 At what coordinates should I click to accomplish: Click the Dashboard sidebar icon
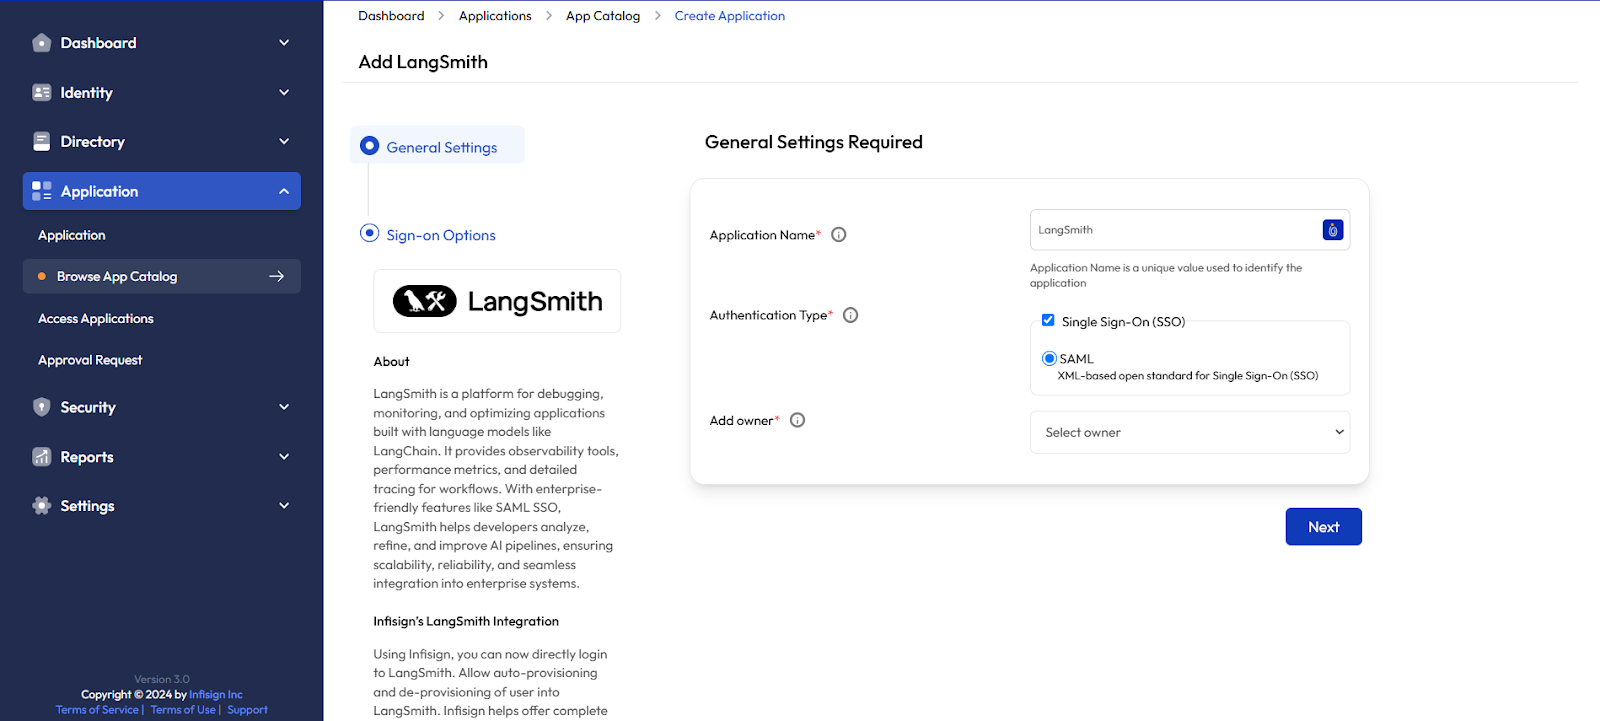[41, 43]
